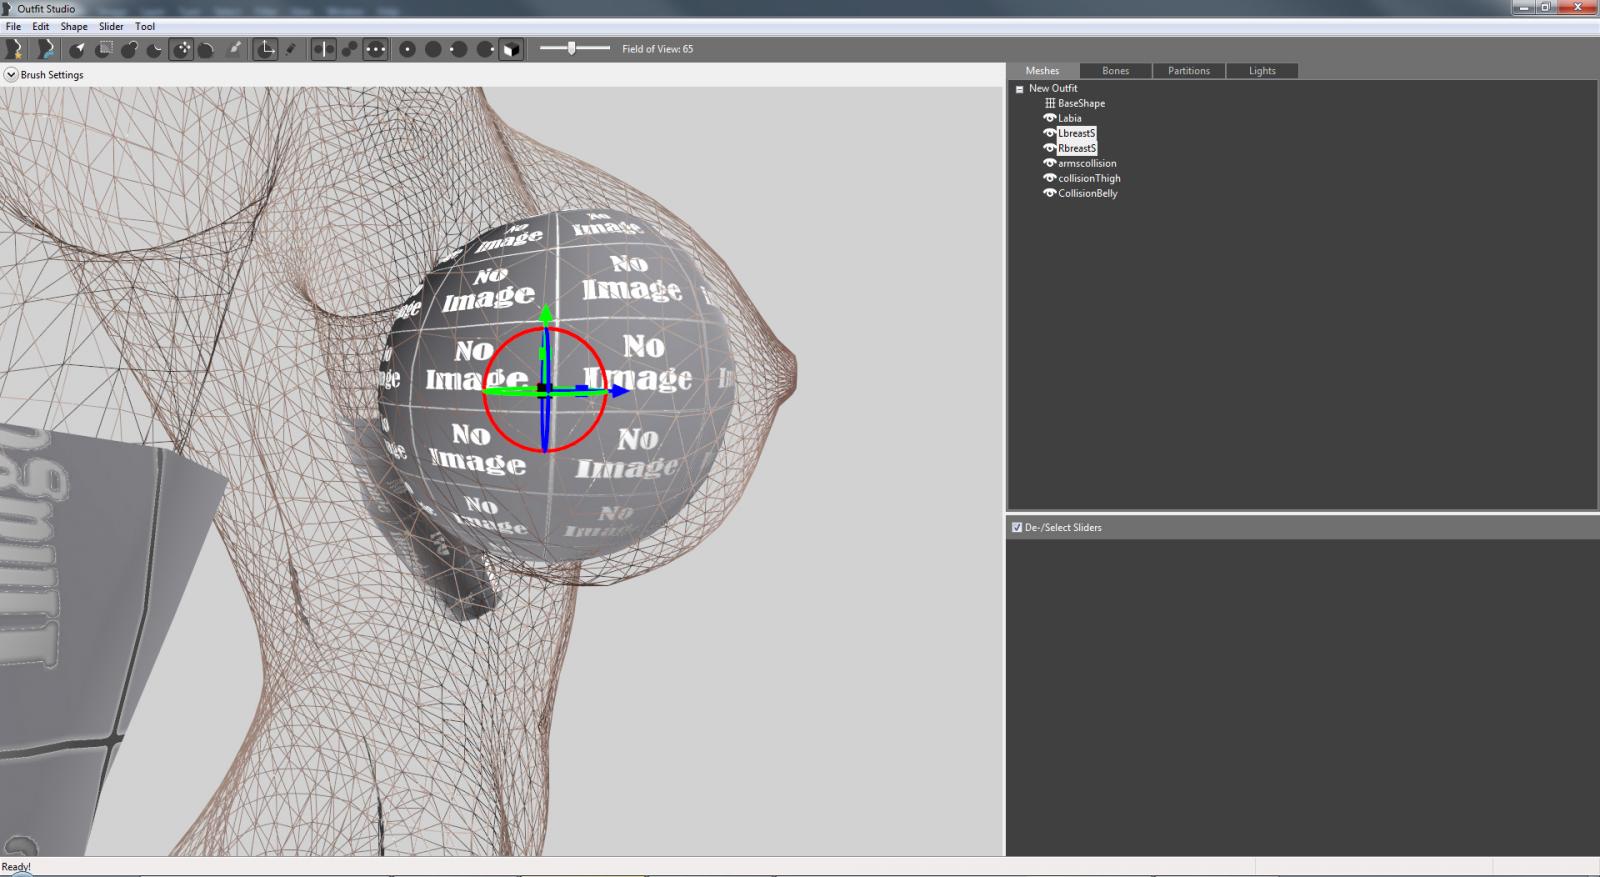Image resolution: width=1600 pixels, height=877 pixels.
Task: Adjust the Field of View slider
Action: tap(575, 48)
